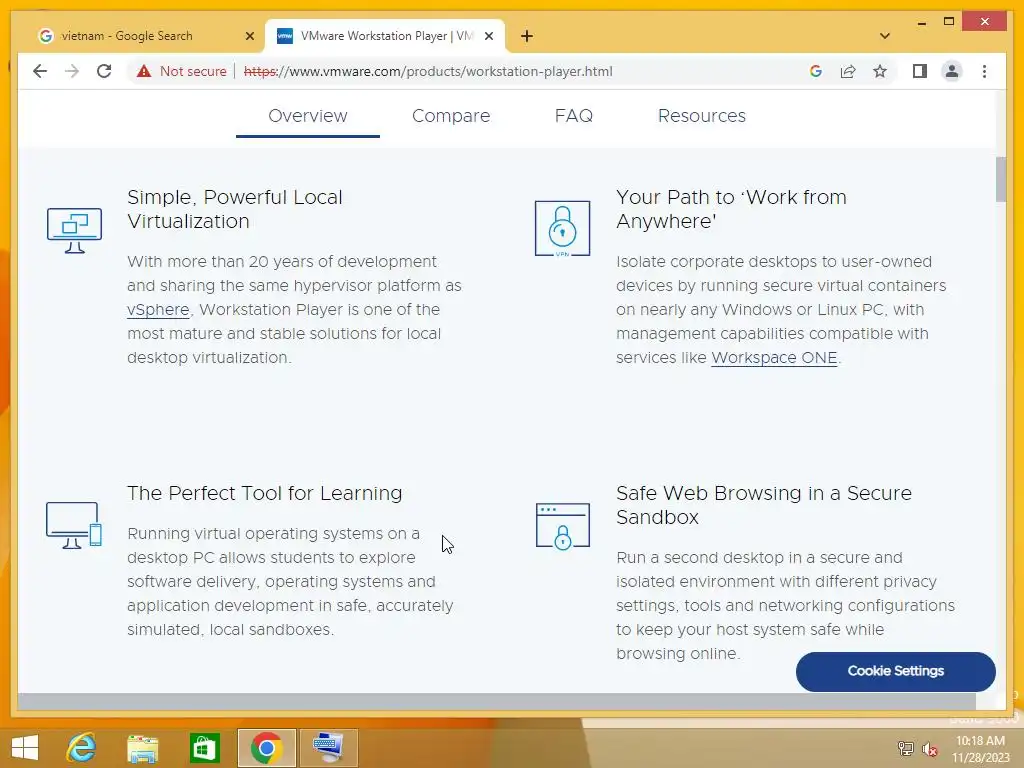Screen dimensions: 1024x768
Task: Click the heading Safe Web Browsing in a Secure Sandbox
Action: pos(763,505)
